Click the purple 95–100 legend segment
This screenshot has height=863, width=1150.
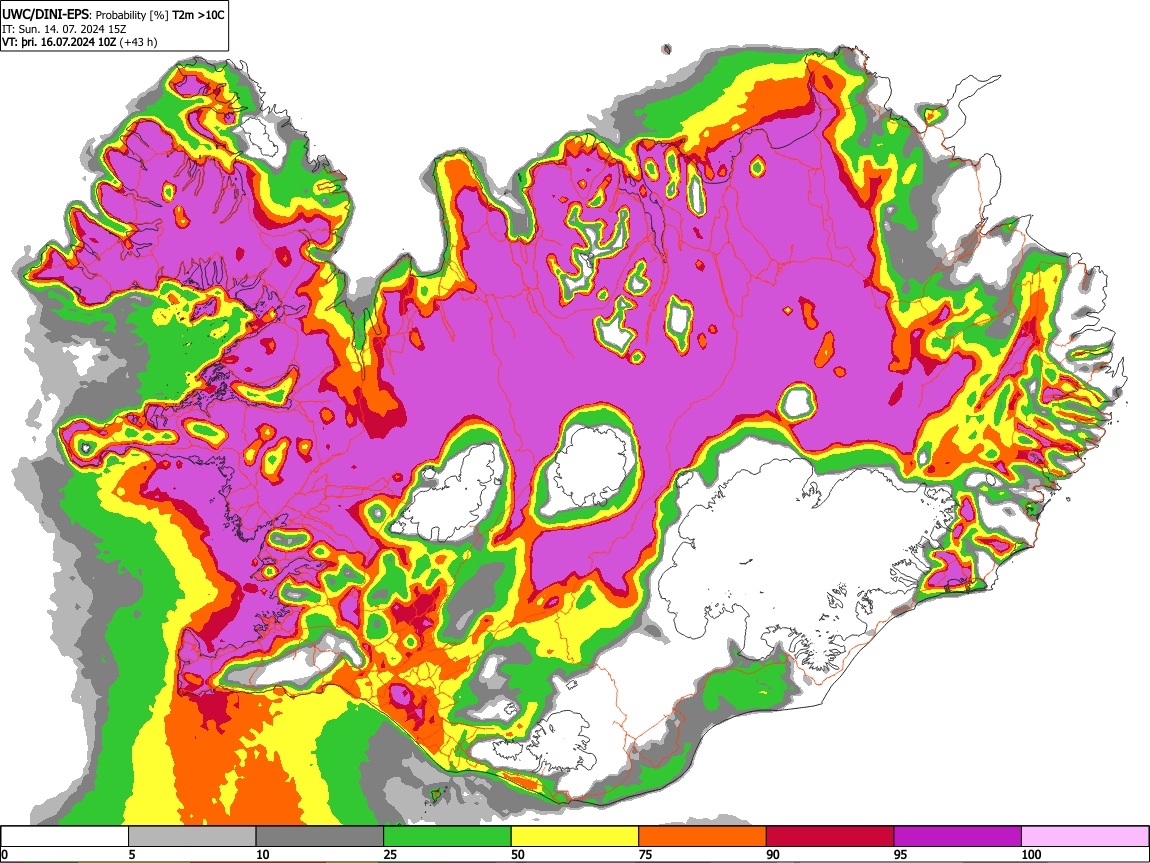958,837
